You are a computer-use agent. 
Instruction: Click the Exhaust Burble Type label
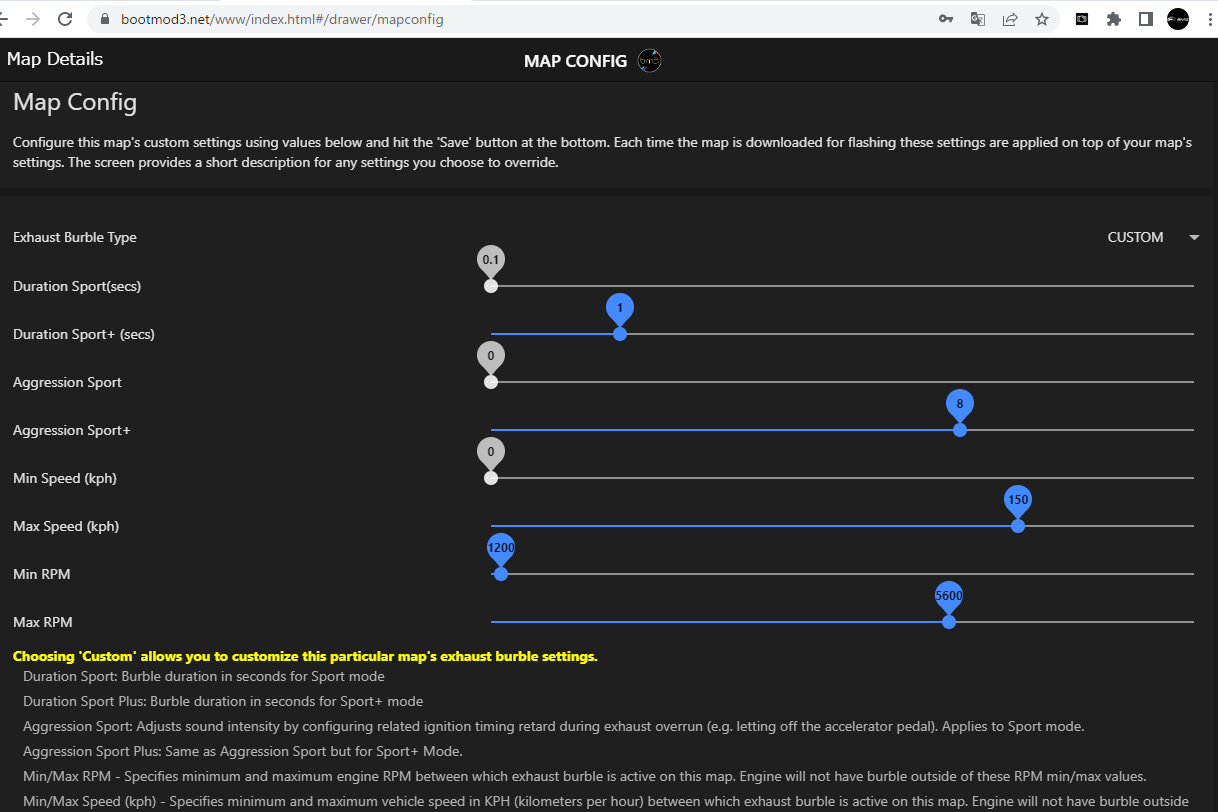[75, 238]
